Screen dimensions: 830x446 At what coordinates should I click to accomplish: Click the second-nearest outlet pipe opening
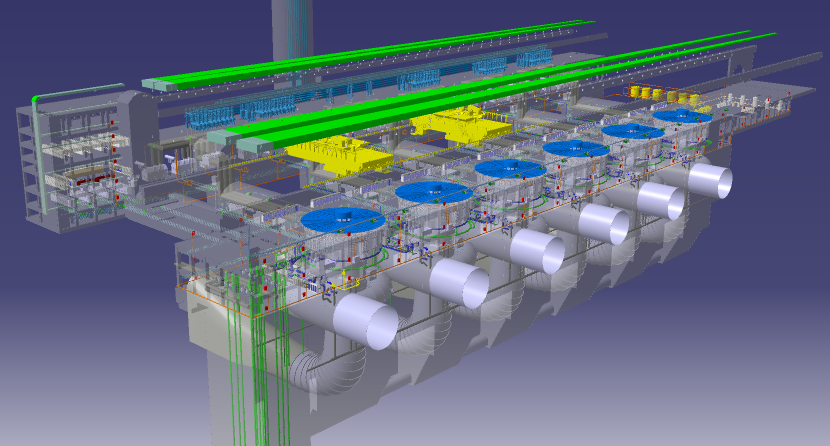pos(461,286)
